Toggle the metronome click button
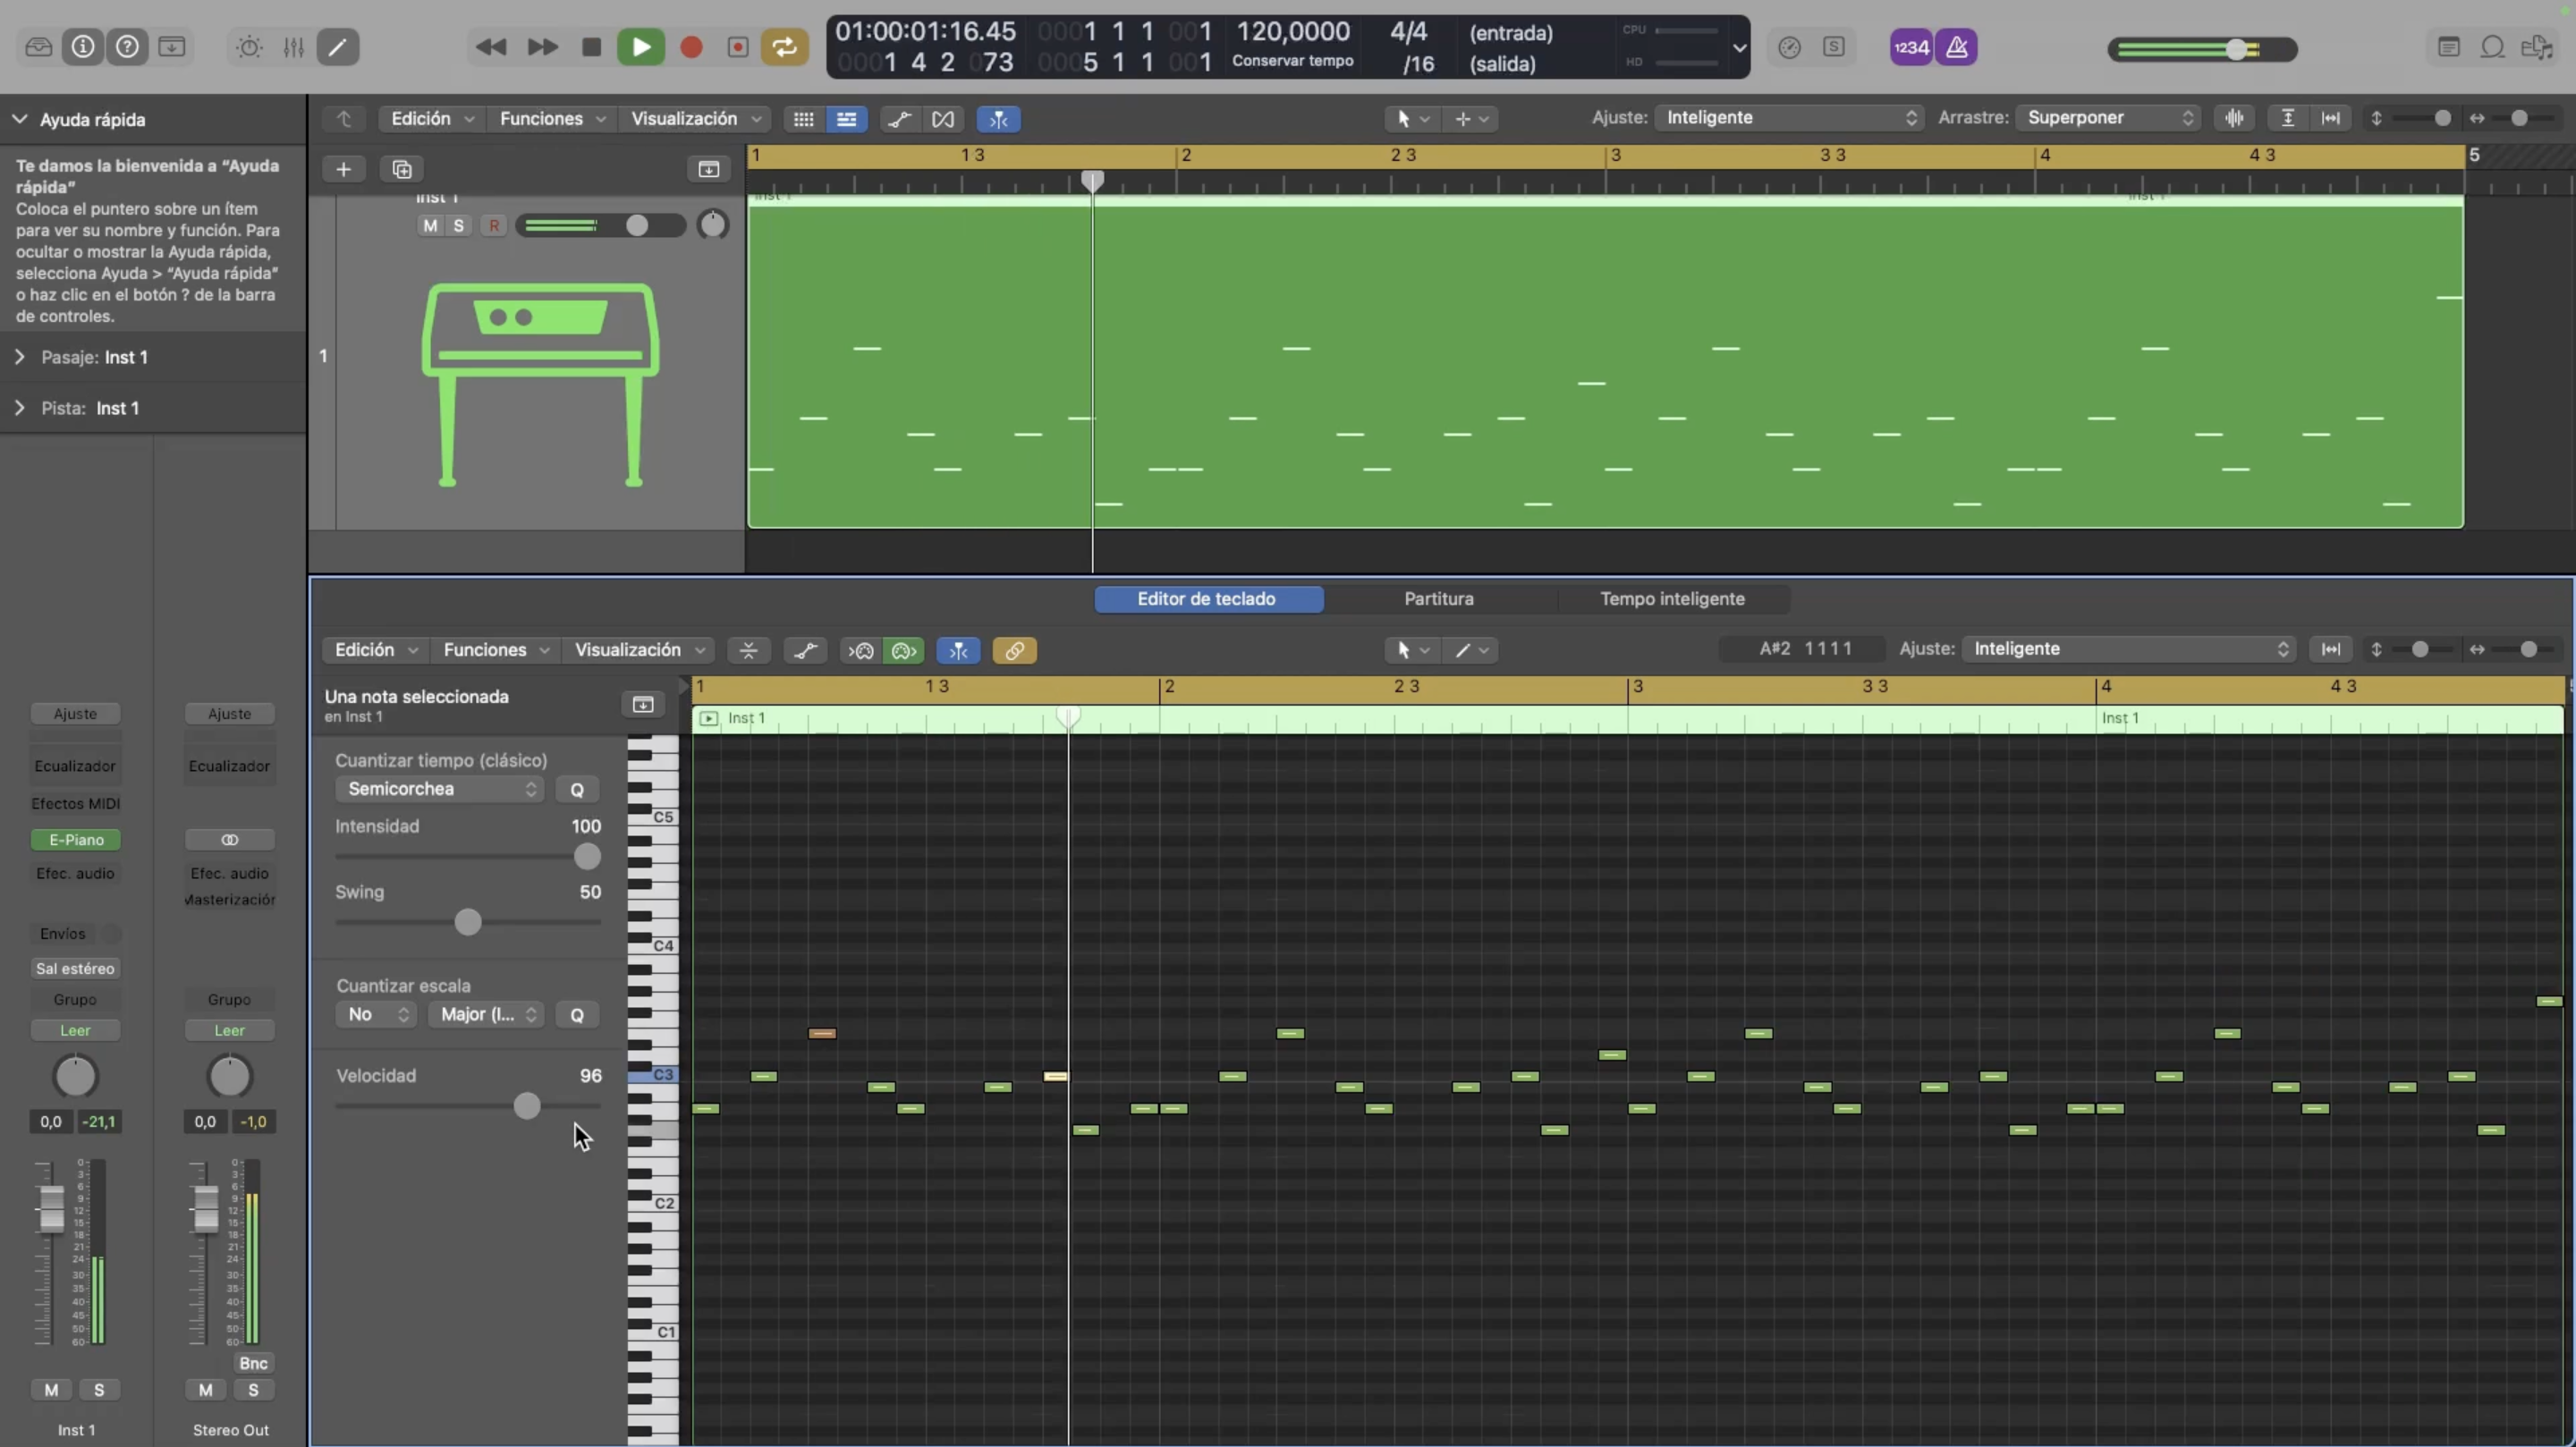Screen dimensions: 2576x1447 [1957, 47]
